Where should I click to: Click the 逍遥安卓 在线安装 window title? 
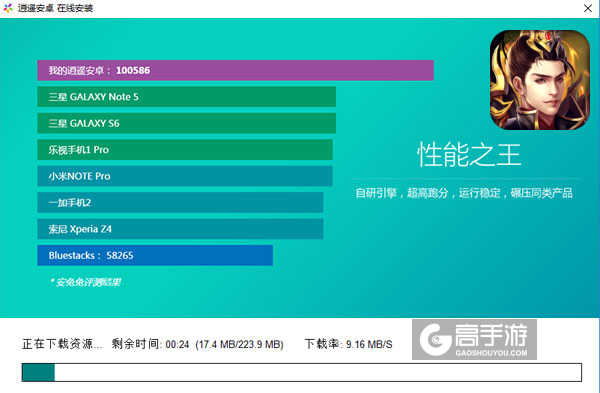click(55, 8)
